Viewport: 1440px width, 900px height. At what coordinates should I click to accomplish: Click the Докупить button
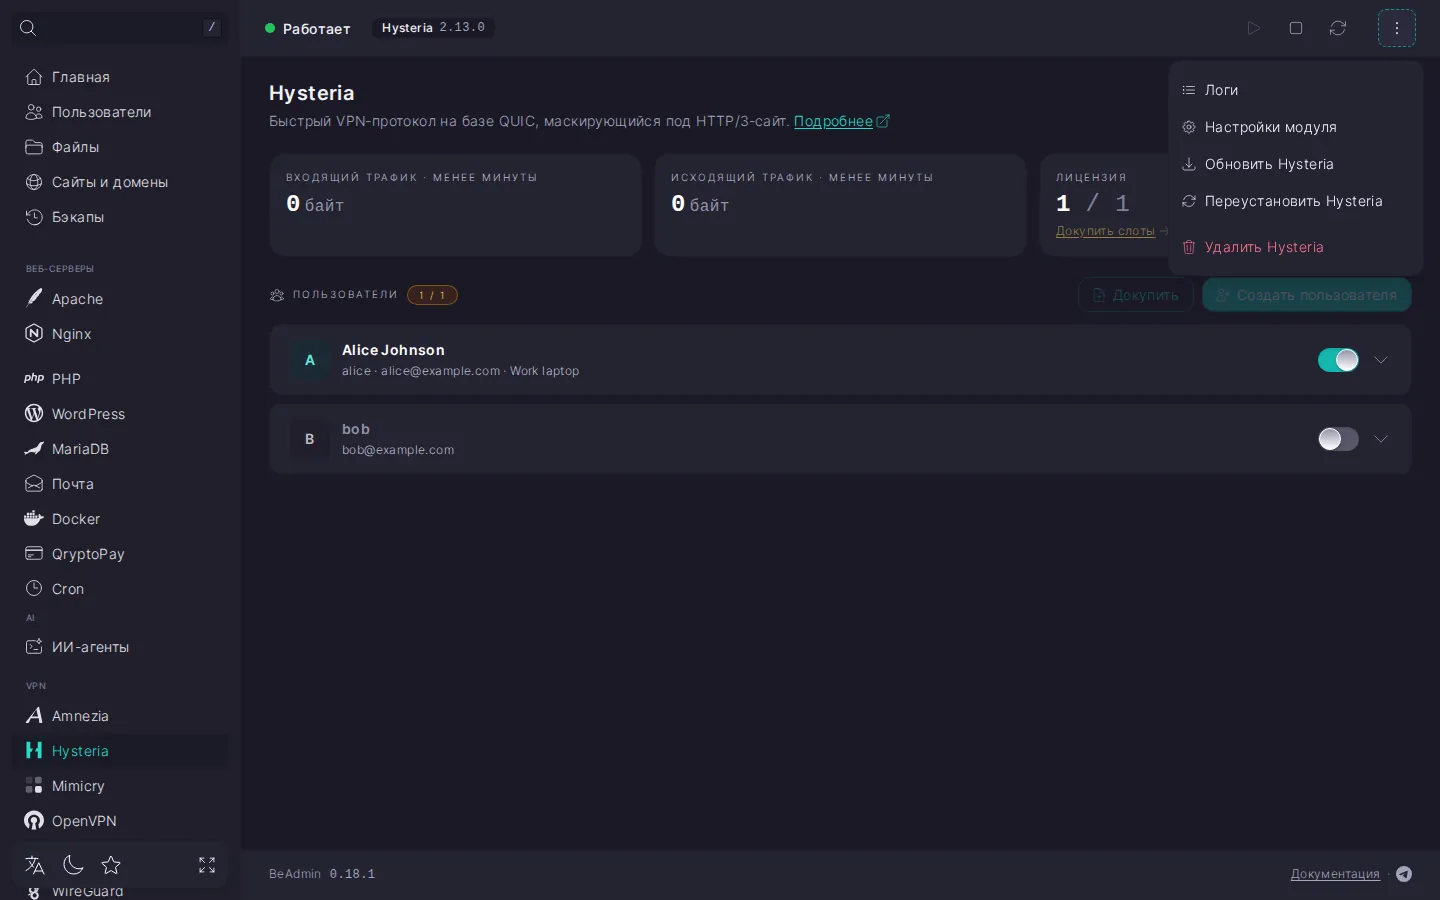click(x=1136, y=295)
